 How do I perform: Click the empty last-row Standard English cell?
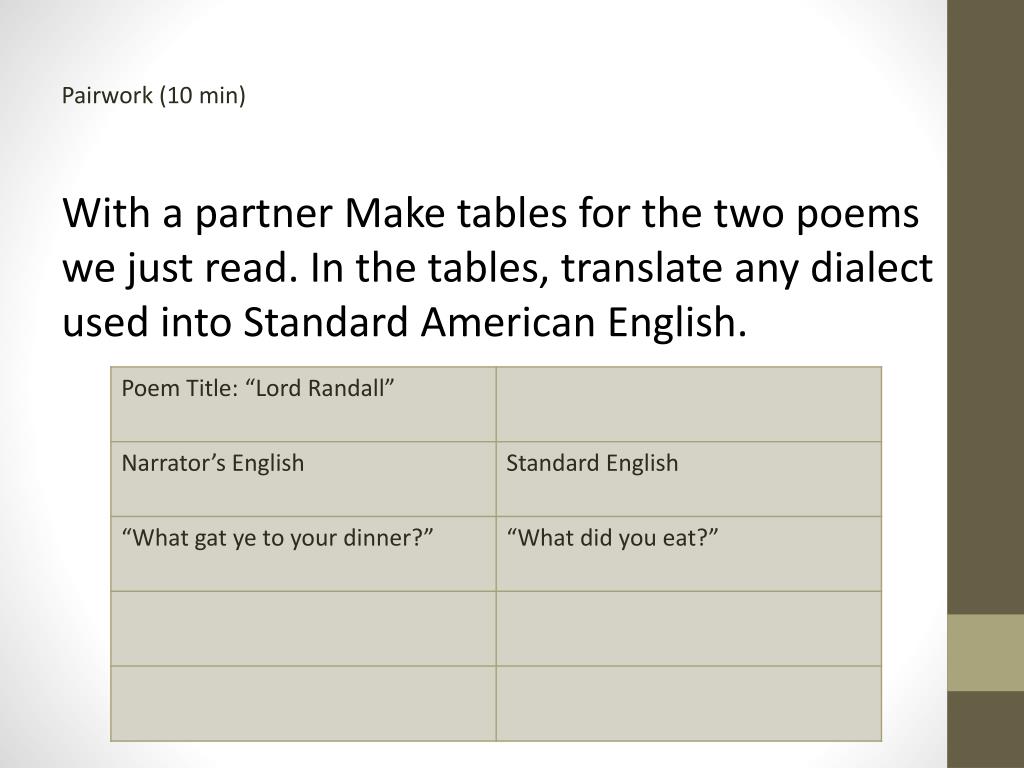pos(689,703)
